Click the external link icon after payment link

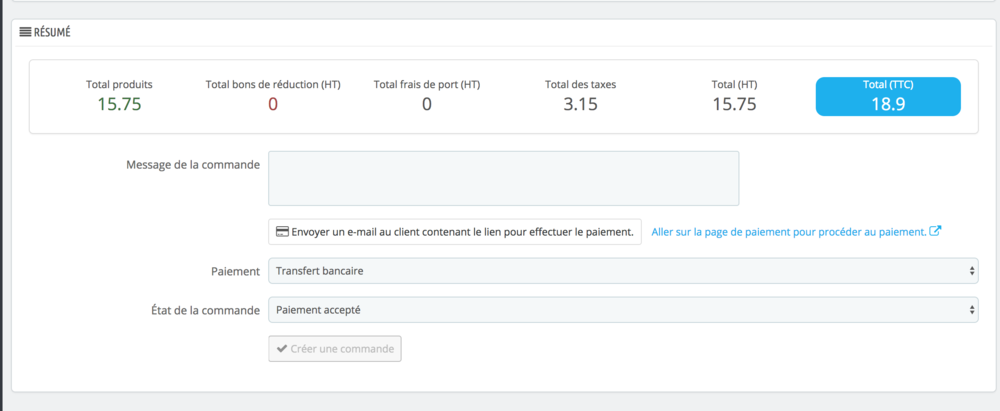click(936, 231)
